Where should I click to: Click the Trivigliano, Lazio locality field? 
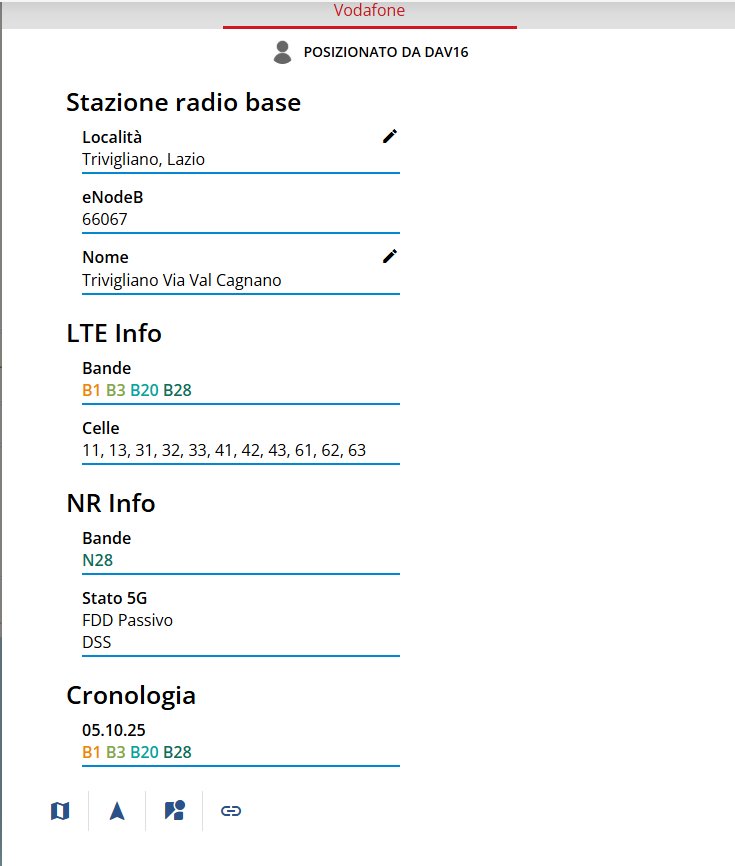144,159
